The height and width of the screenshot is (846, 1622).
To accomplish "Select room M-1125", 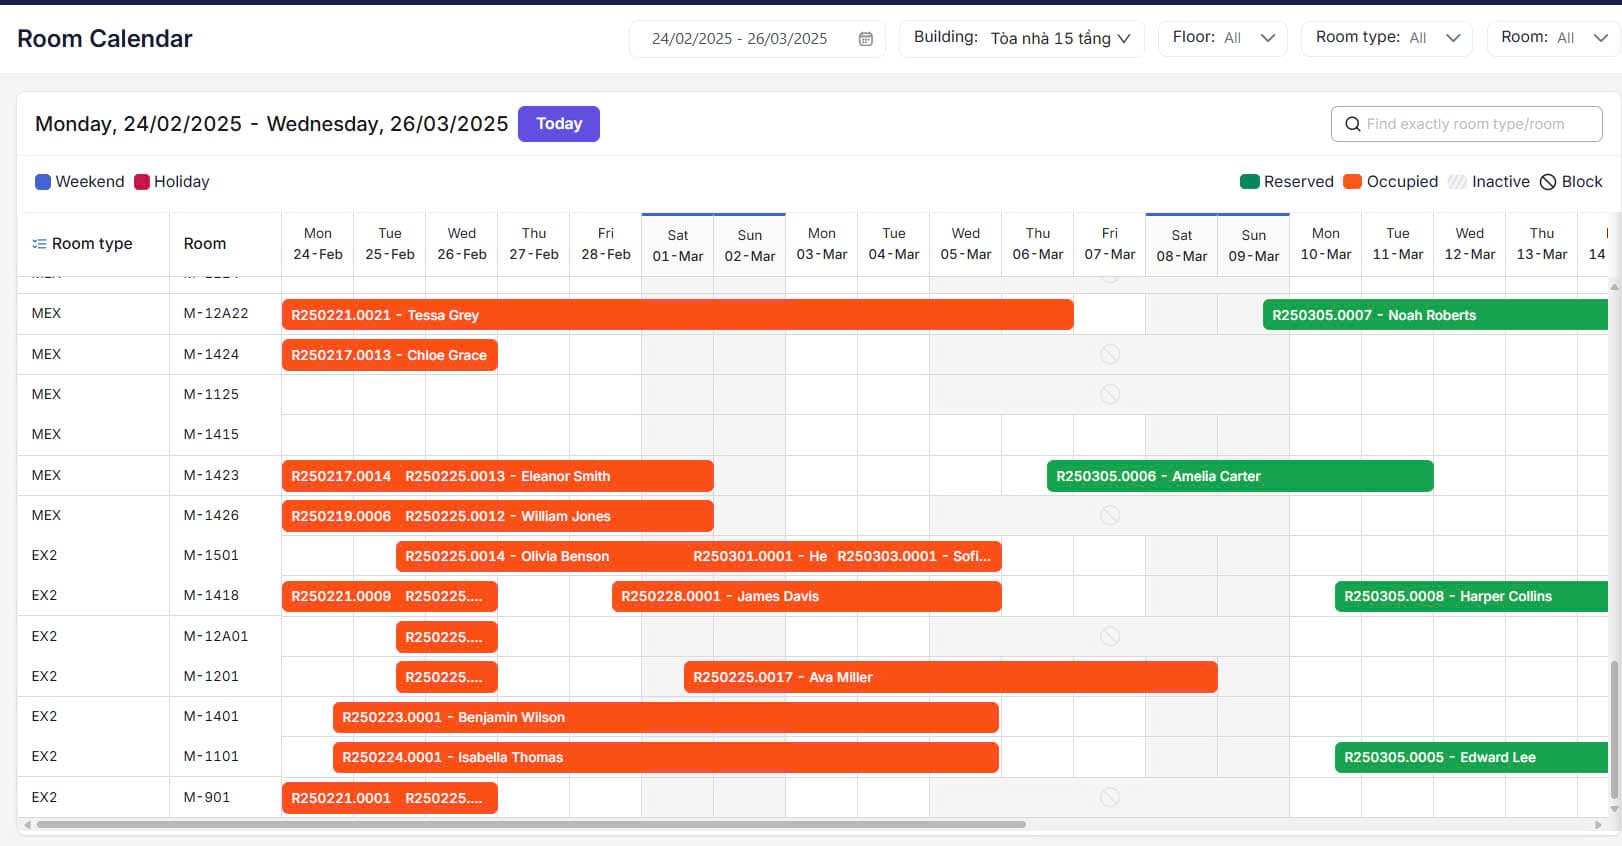I will click(212, 394).
